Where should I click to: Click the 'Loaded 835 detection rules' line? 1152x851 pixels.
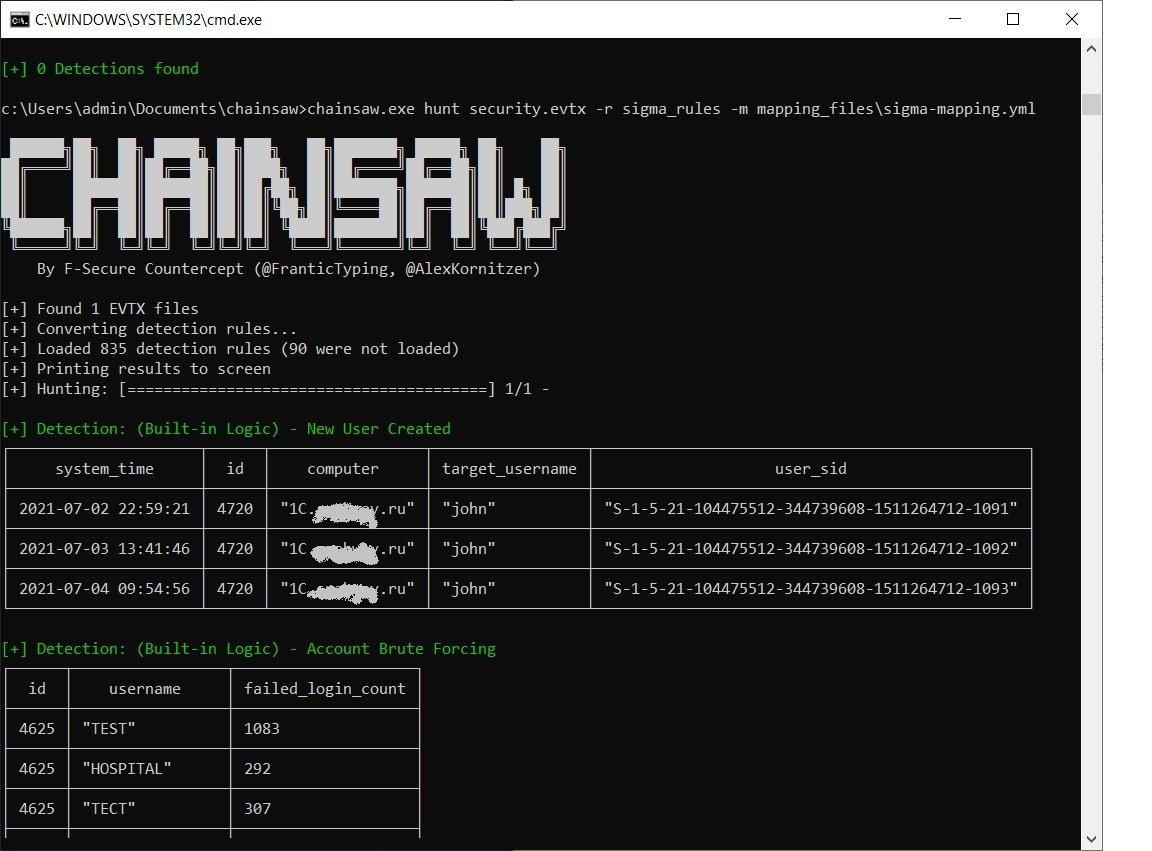(x=231, y=348)
